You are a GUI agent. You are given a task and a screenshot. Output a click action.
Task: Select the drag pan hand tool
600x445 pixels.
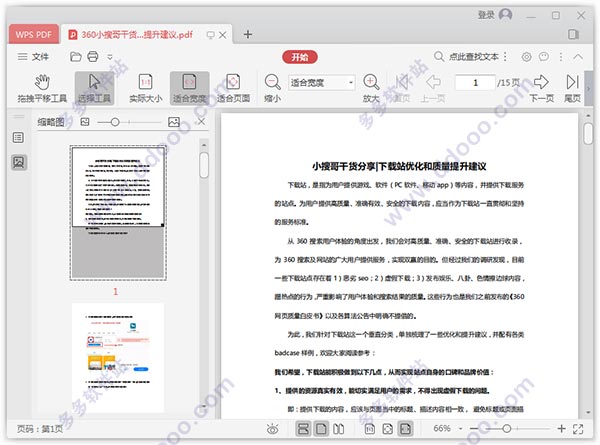42,88
